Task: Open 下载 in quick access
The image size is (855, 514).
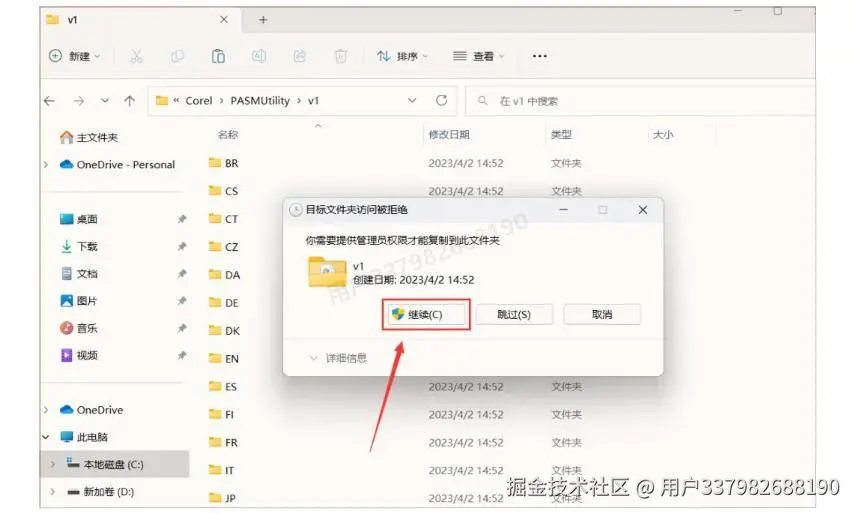Action: 79,246
